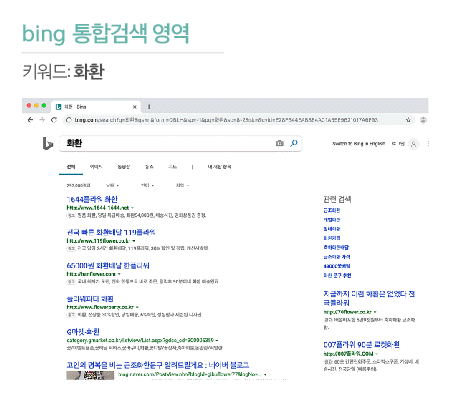Open the 뉴스 tab
This screenshot has width=450, height=401.
click(172, 167)
